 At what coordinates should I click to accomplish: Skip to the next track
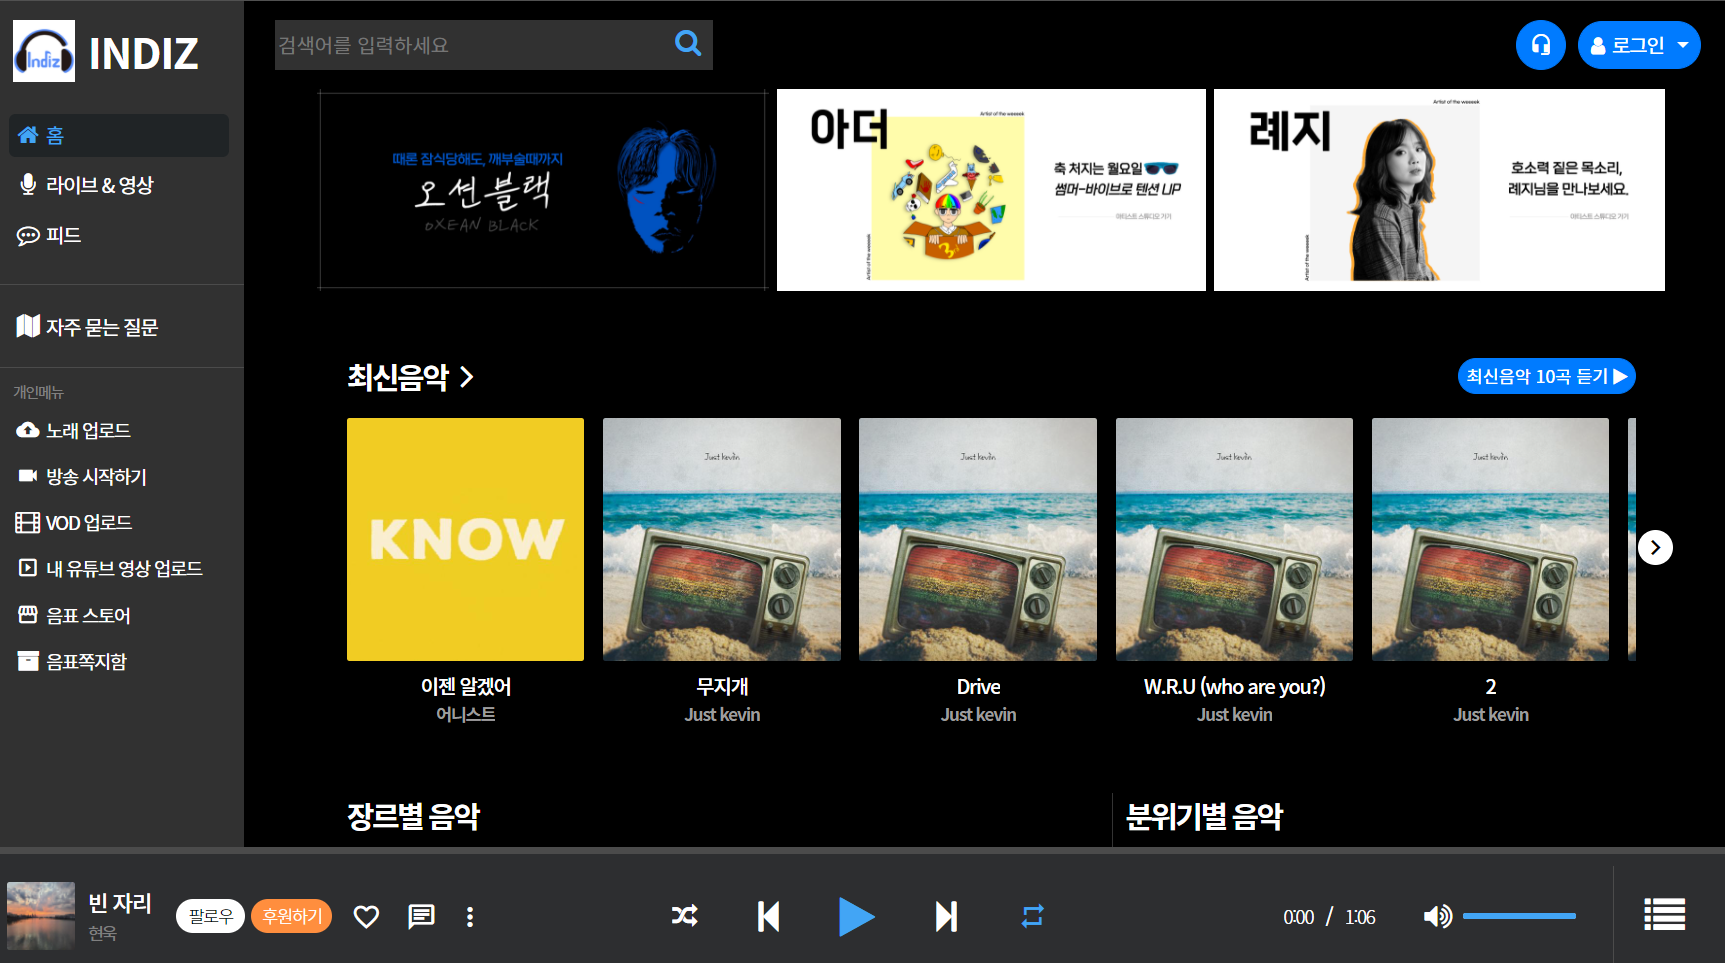point(946,916)
